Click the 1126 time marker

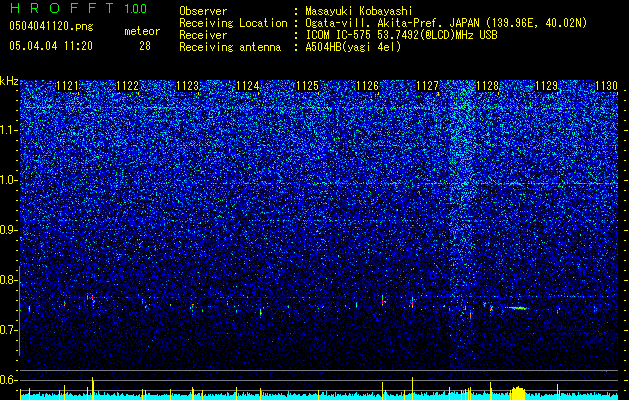click(367, 86)
